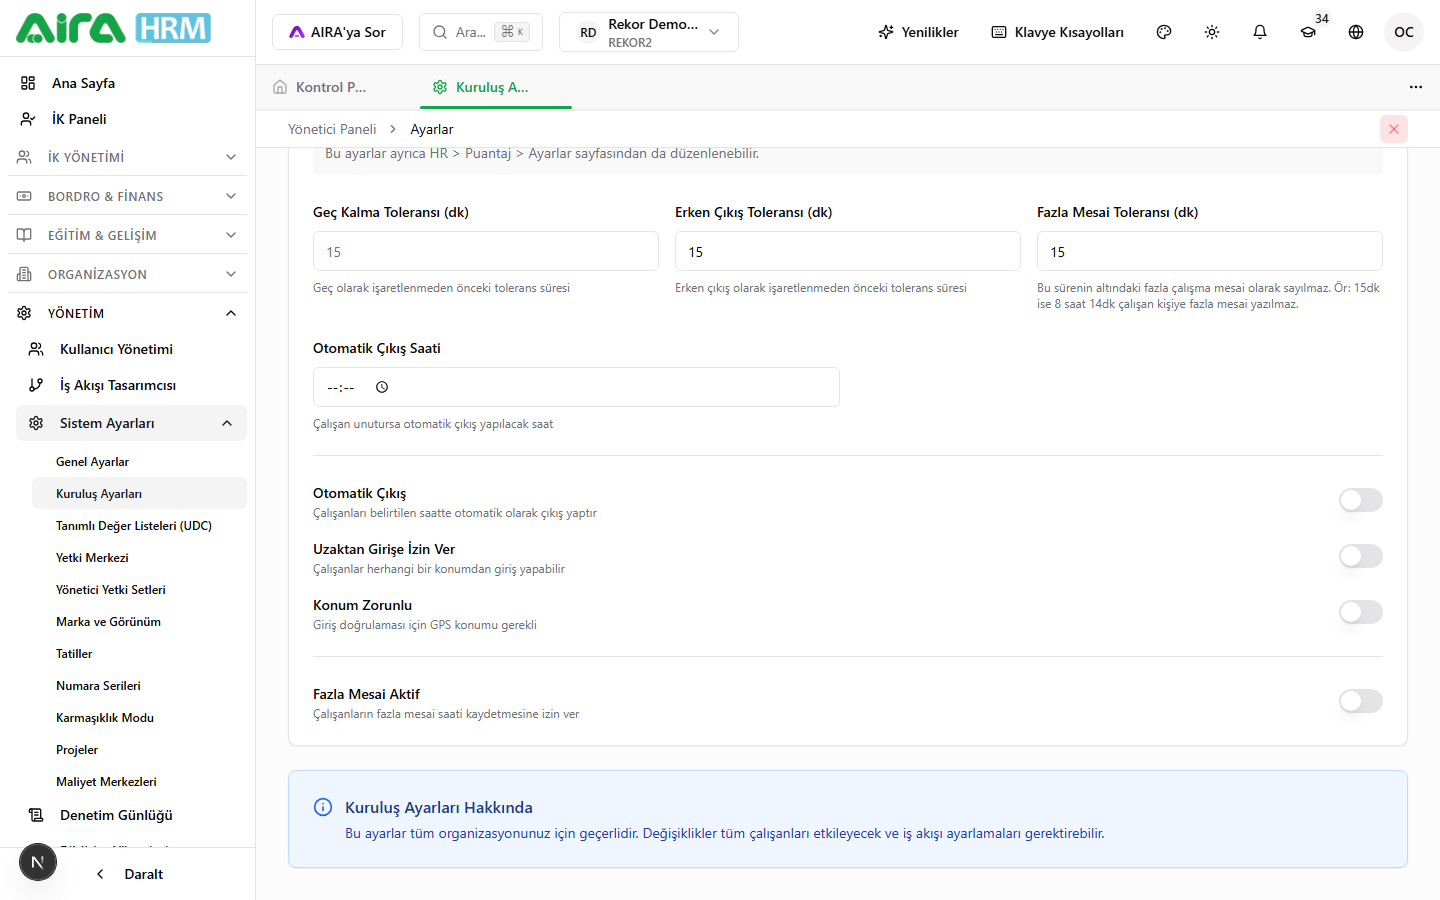This screenshot has height=900, width=1440.
Task: Collapse the YÖNETİM section
Action: click(x=127, y=313)
